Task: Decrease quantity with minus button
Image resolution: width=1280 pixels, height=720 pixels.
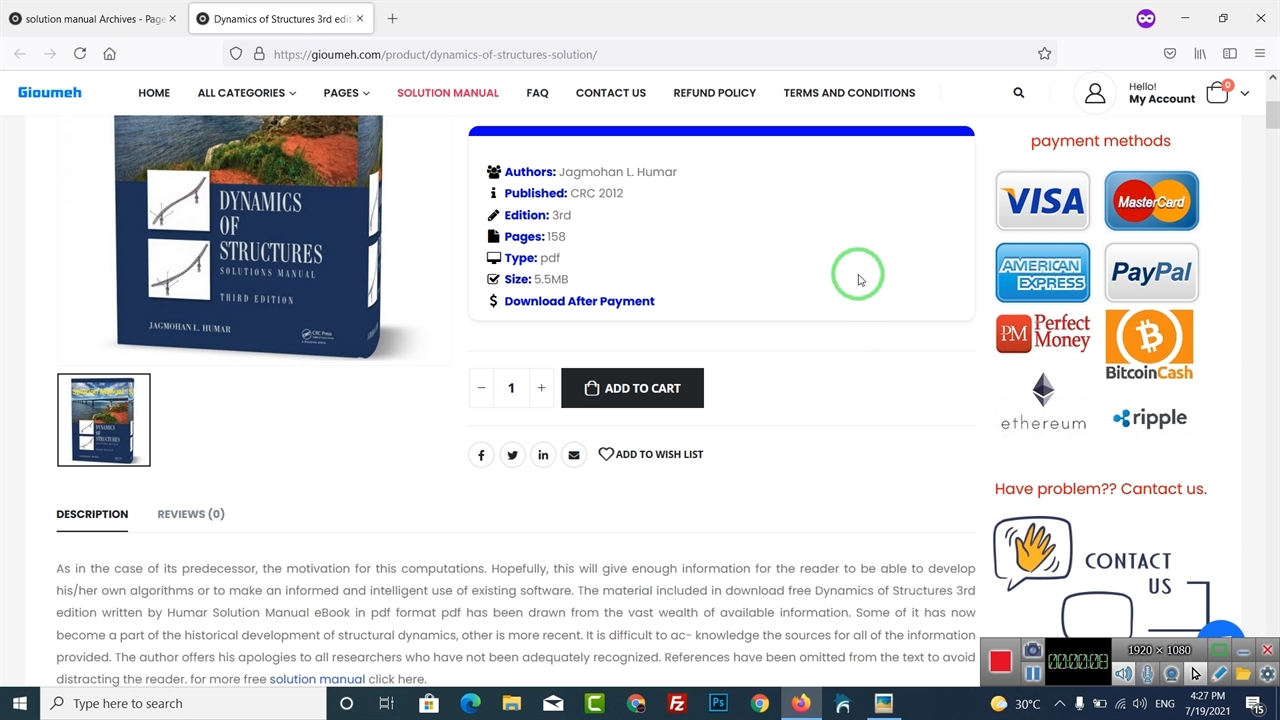Action: 481,388
